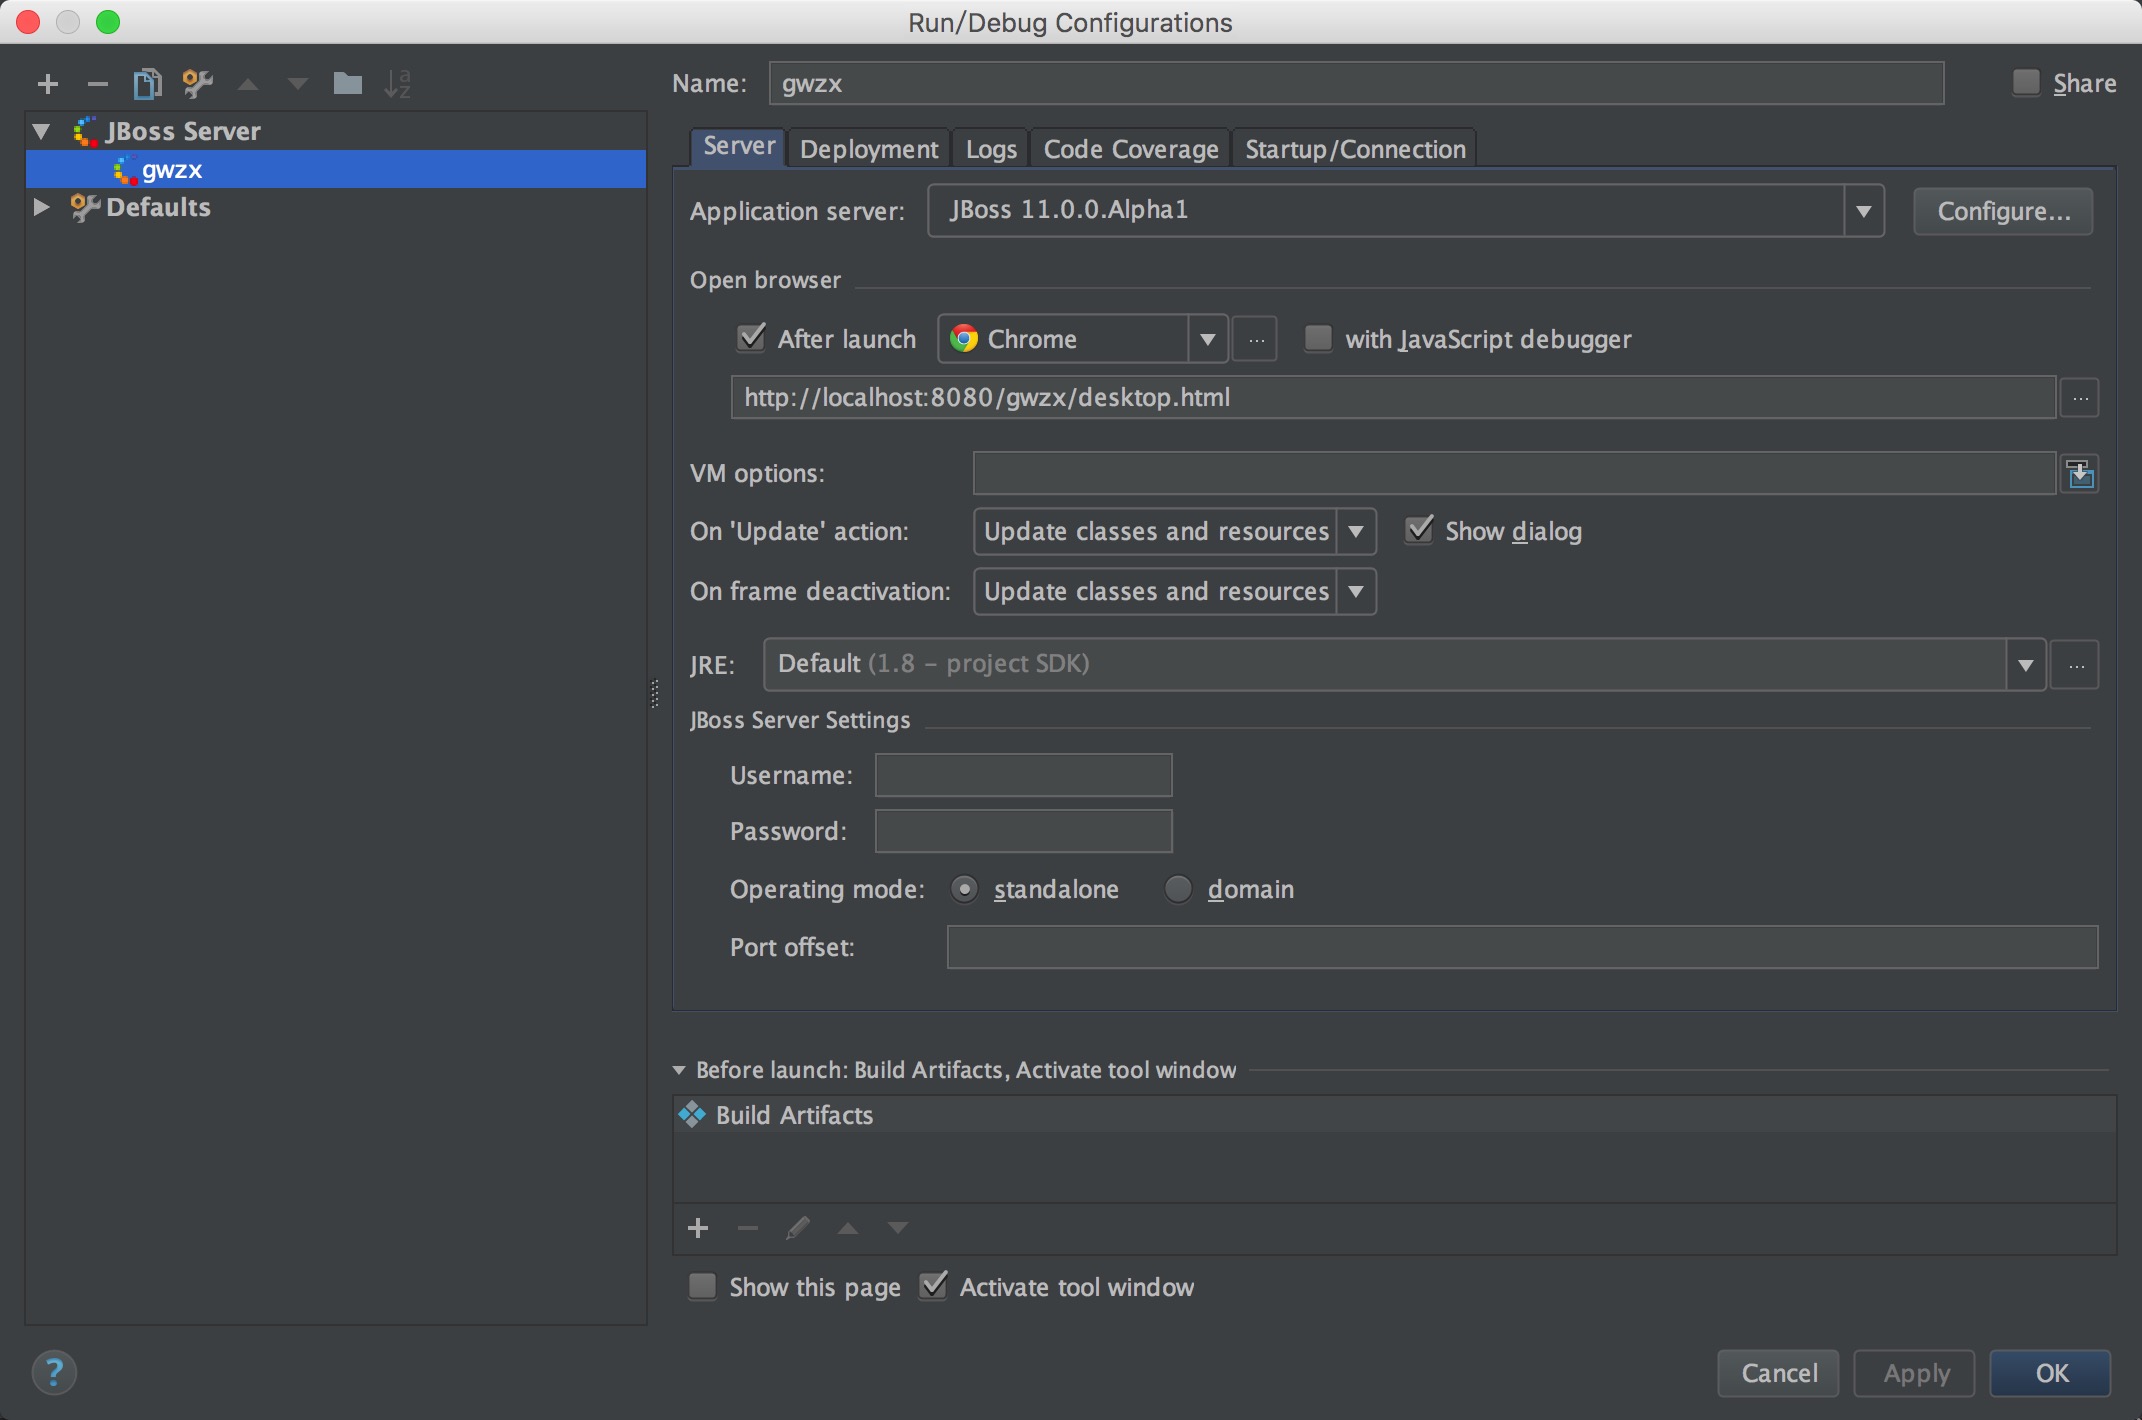Open the Code Coverage tab
The image size is (2142, 1420).
[x=1131, y=149]
